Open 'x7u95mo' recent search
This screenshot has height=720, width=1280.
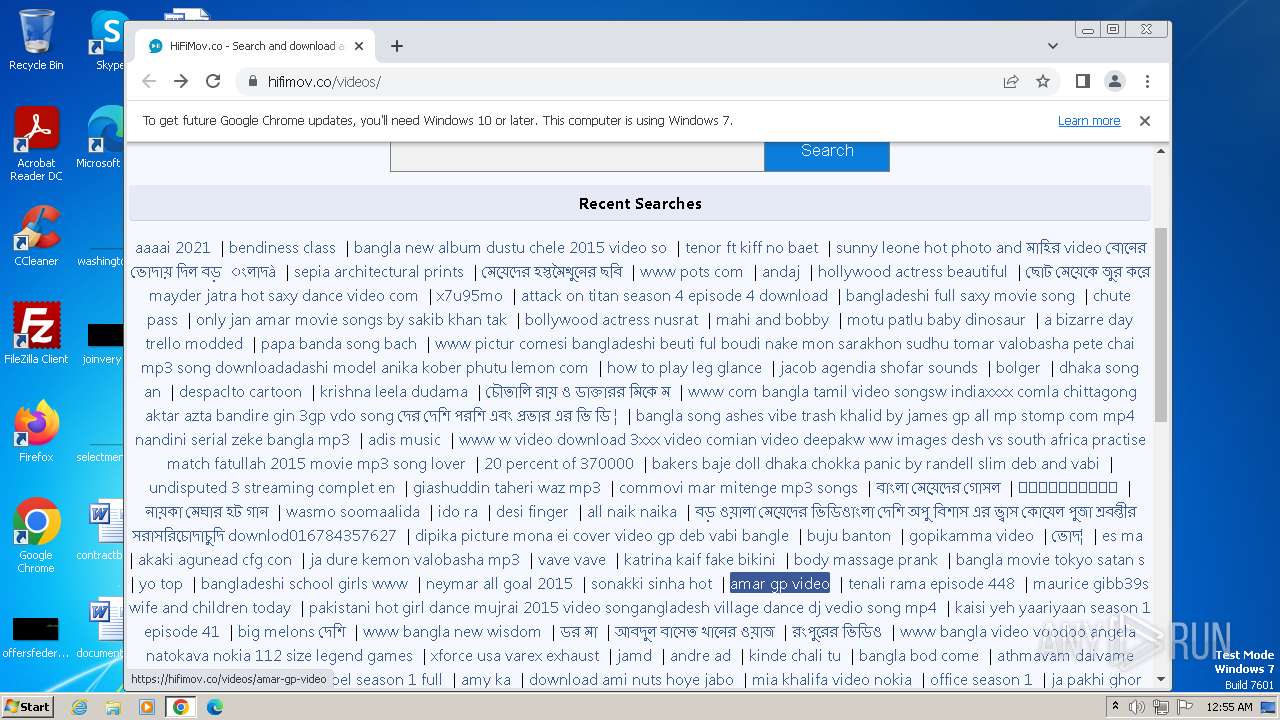click(x=469, y=296)
